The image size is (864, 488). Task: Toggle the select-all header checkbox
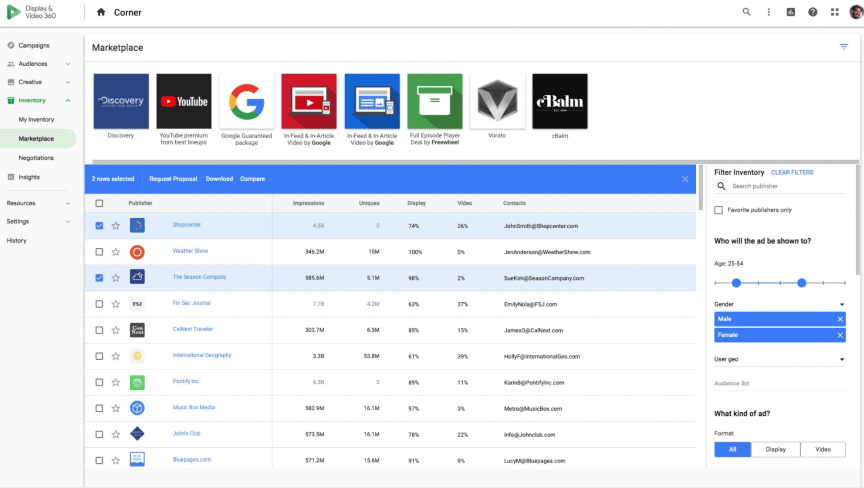point(99,203)
